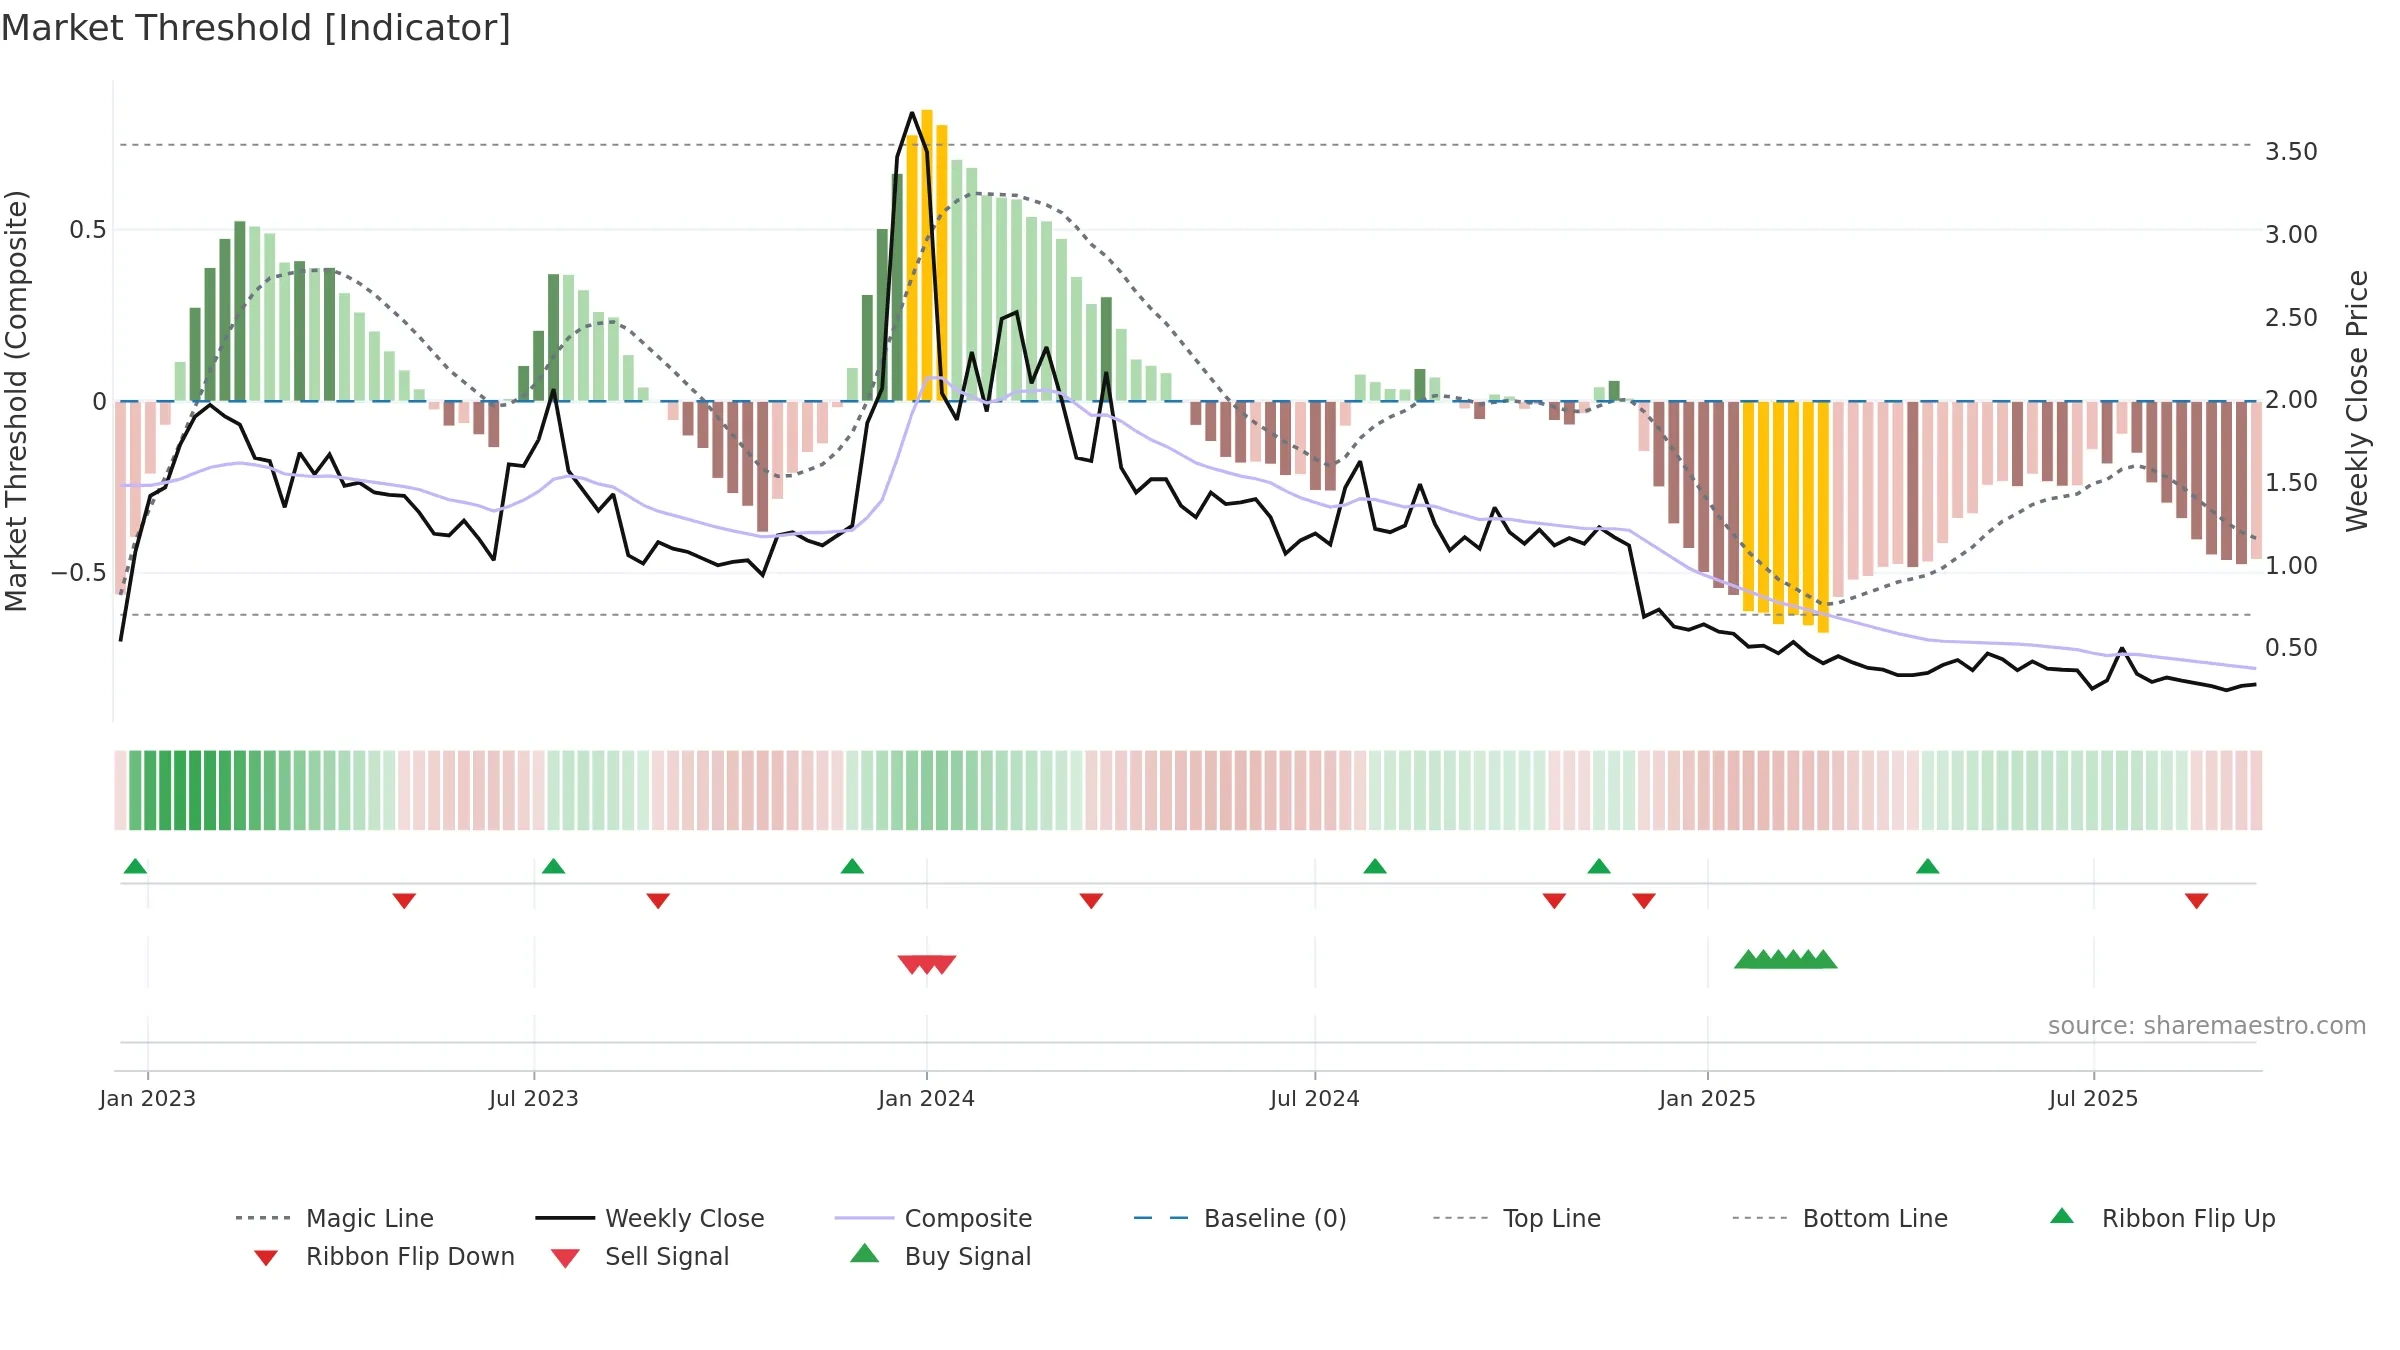Toggle the Sell Signal legend entry
The image size is (2400, 1350).
click(640, 1256)
